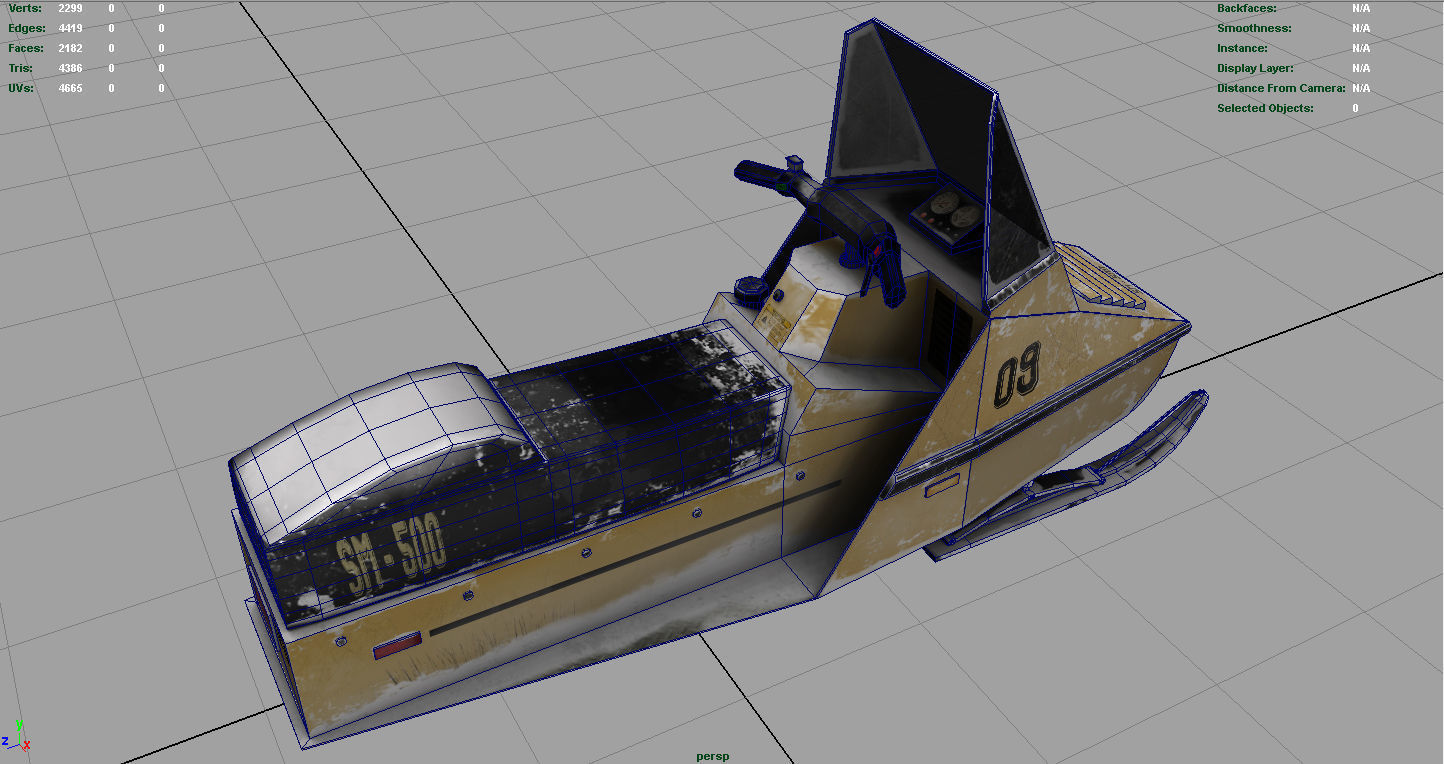1444x764 pixels.
Task: Click the Verts label in the HUD
Action: [x=25, y=8]
